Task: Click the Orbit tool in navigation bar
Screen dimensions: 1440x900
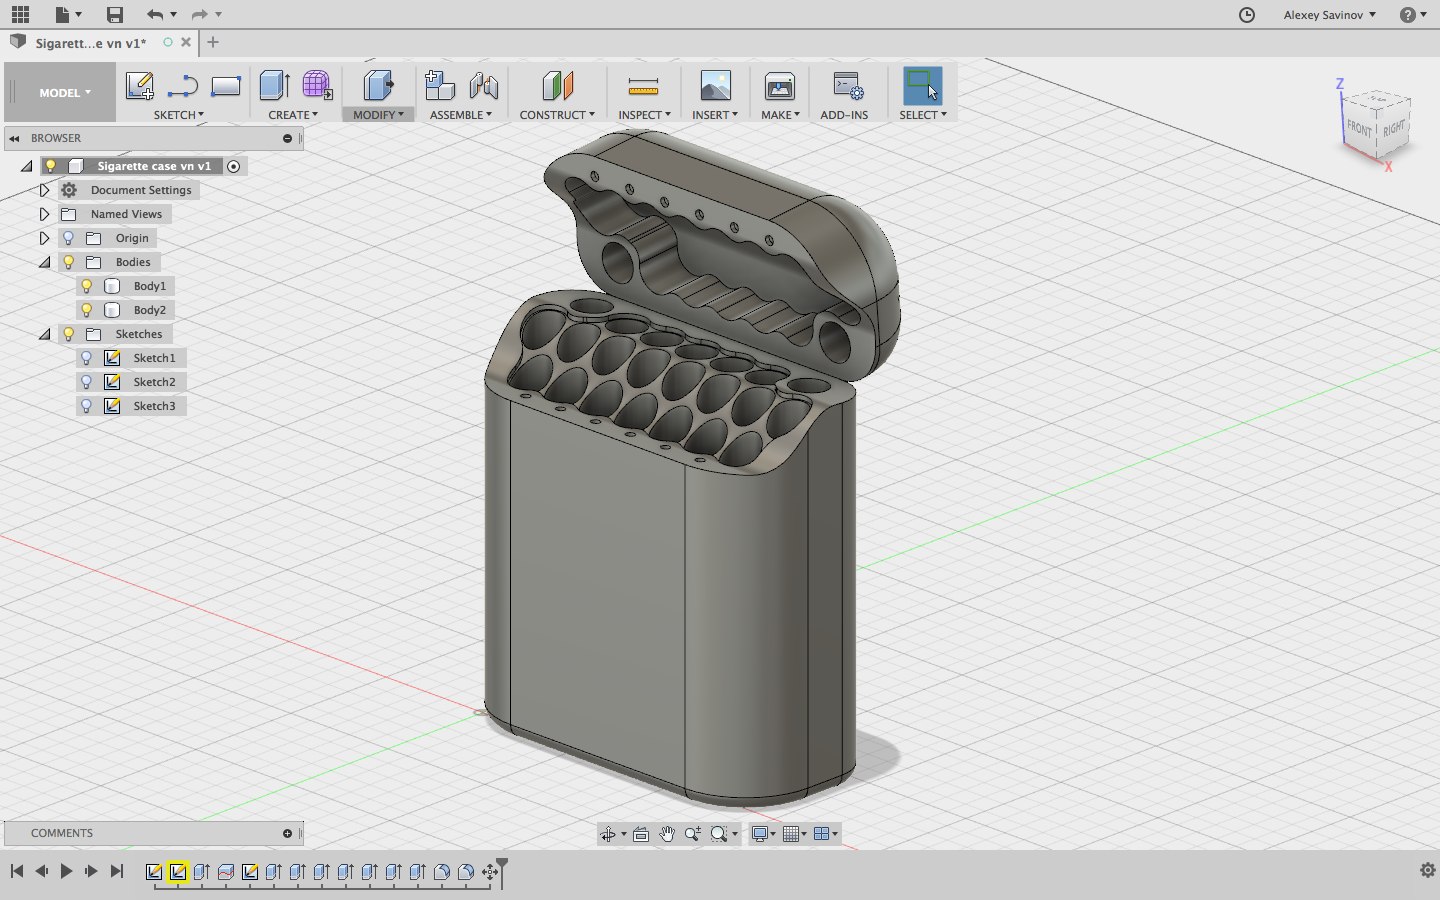Action: pos(607,834)
